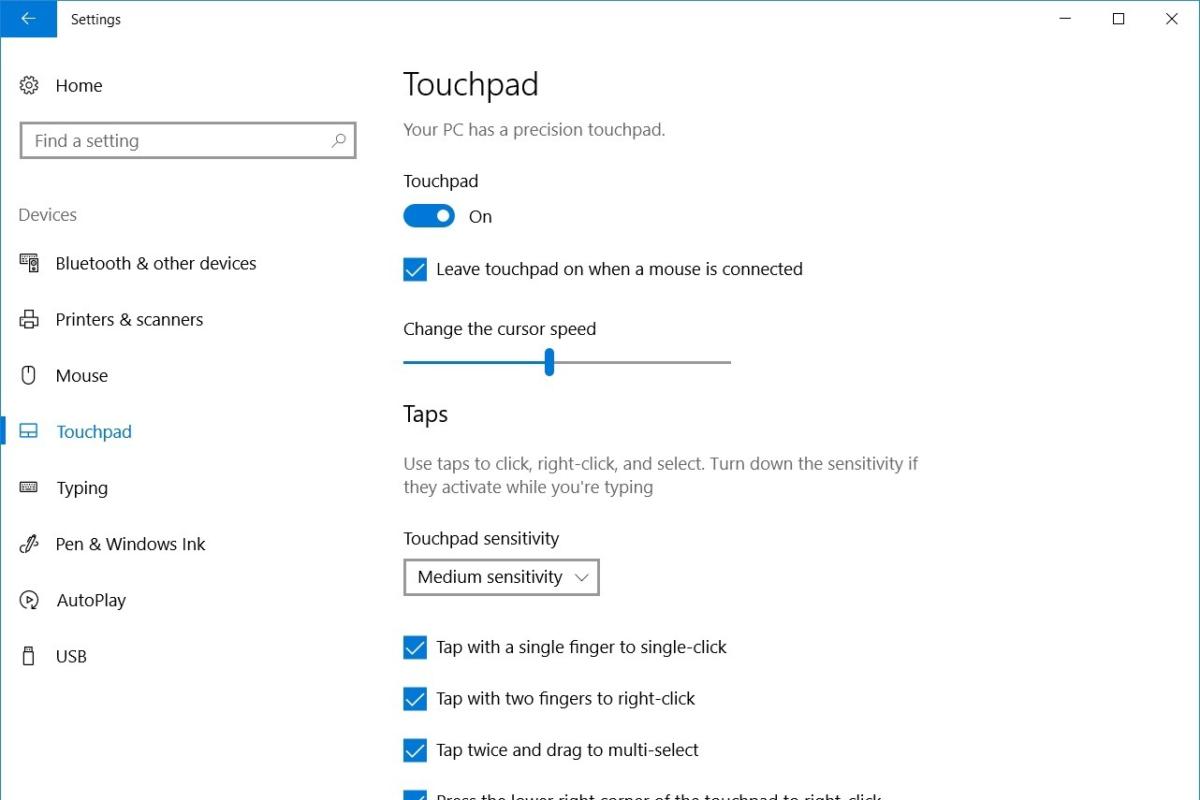This screenshot has width=1200, height=800.
Task: Open the Touchpad sensitivity dropdown
Action: pyautogui.click(x=501, y=577)
